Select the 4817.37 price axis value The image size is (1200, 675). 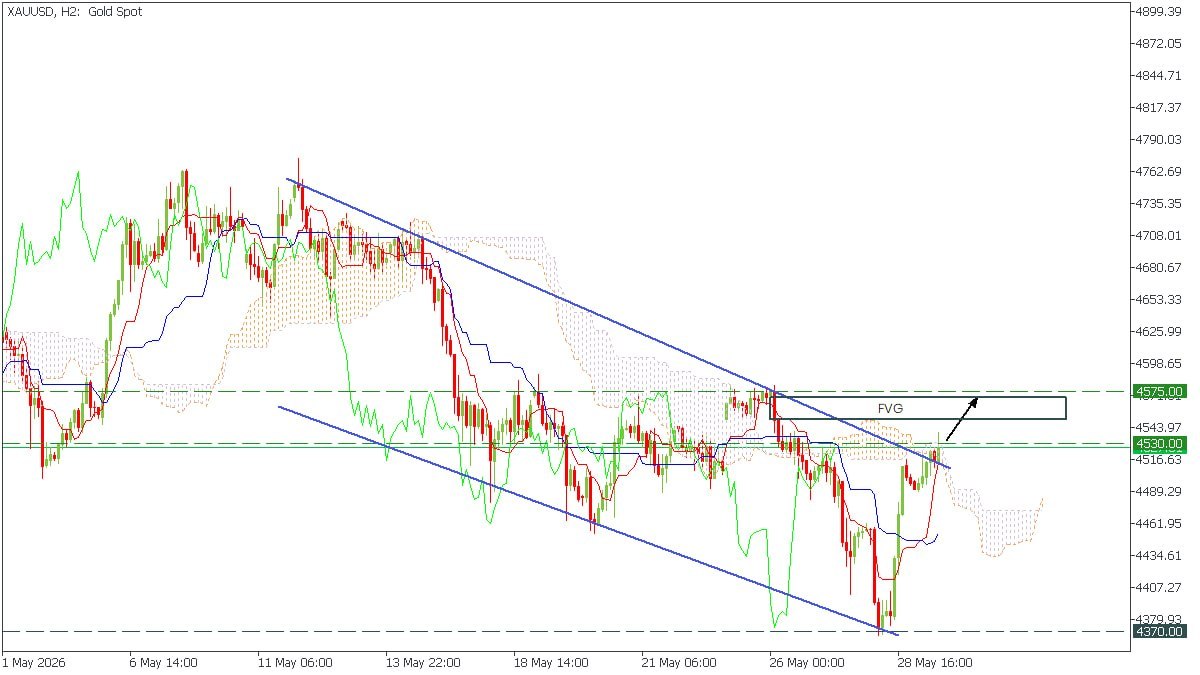coord(1160,108)
